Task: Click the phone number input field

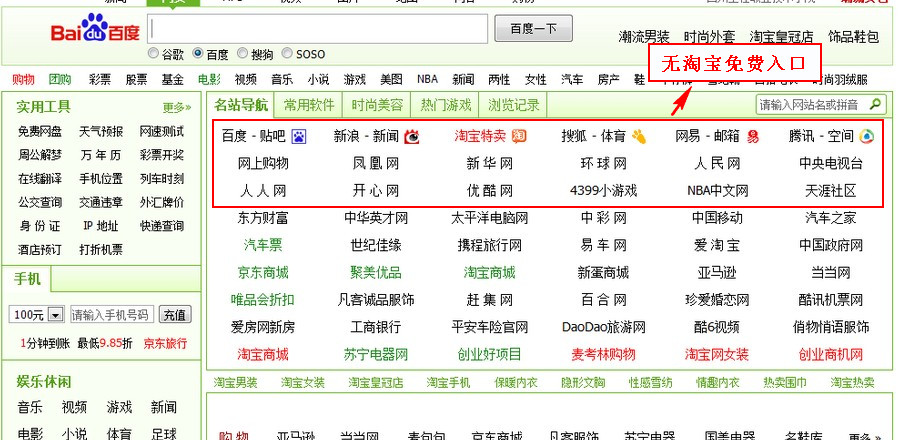Action: [x=112, y=315]
